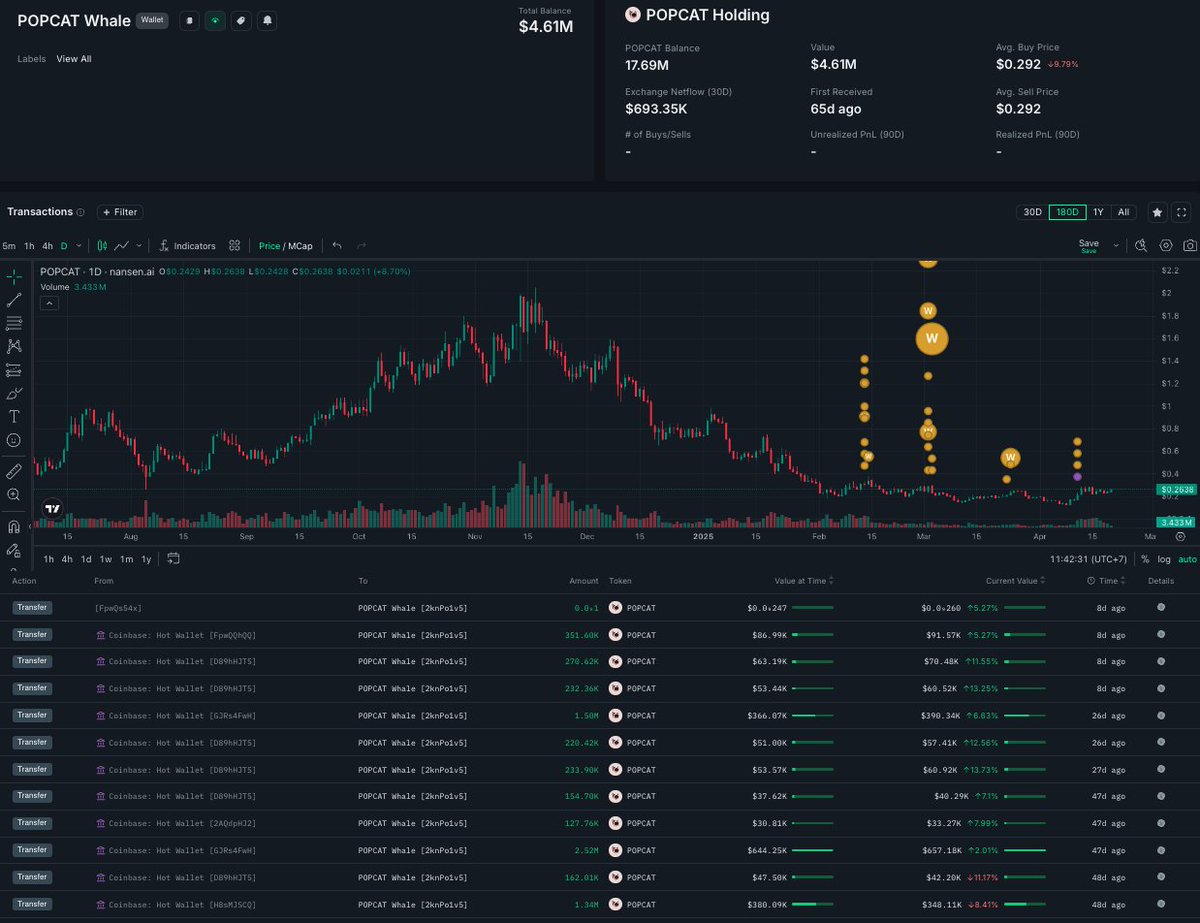Image resolution: width=1200 pixels, height=923 pixels.
Task: Sort by Time column
Action: pos(1107,581)
